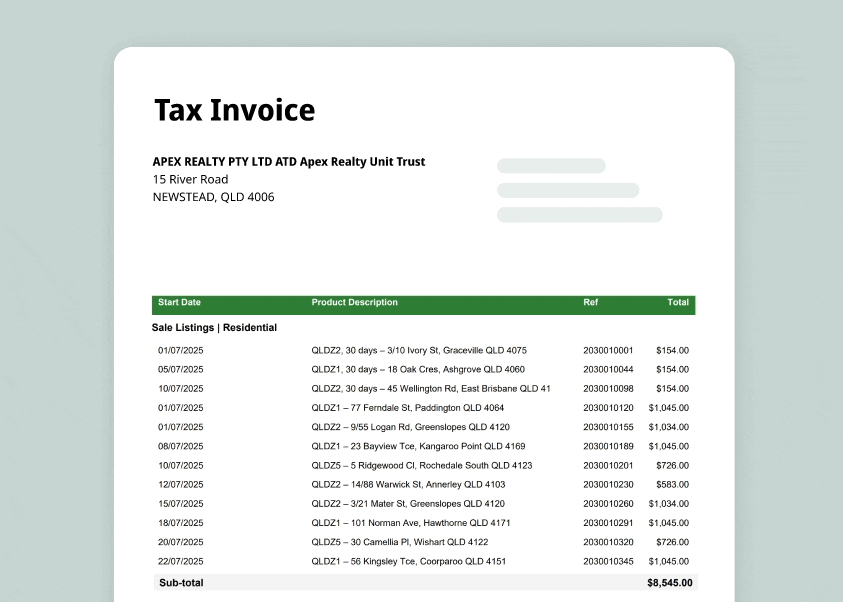
Task: Click the $583.00 total amount
Action: (673, 484)
